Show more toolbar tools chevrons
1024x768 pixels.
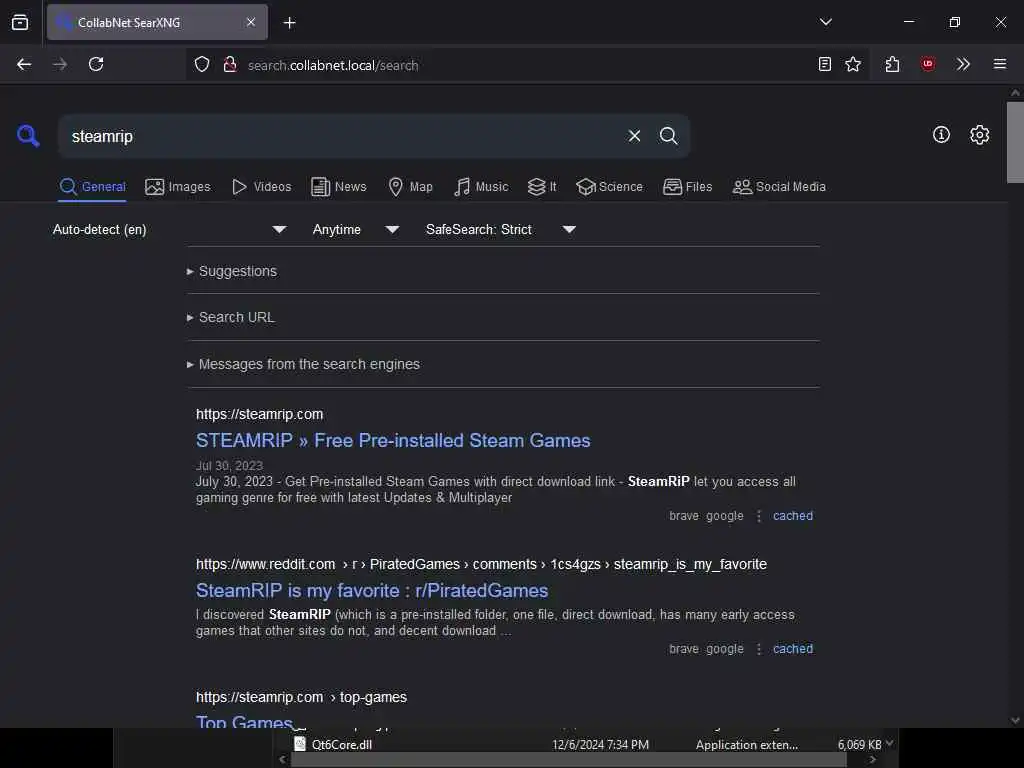pyautogui.click(x=963, y=64)
